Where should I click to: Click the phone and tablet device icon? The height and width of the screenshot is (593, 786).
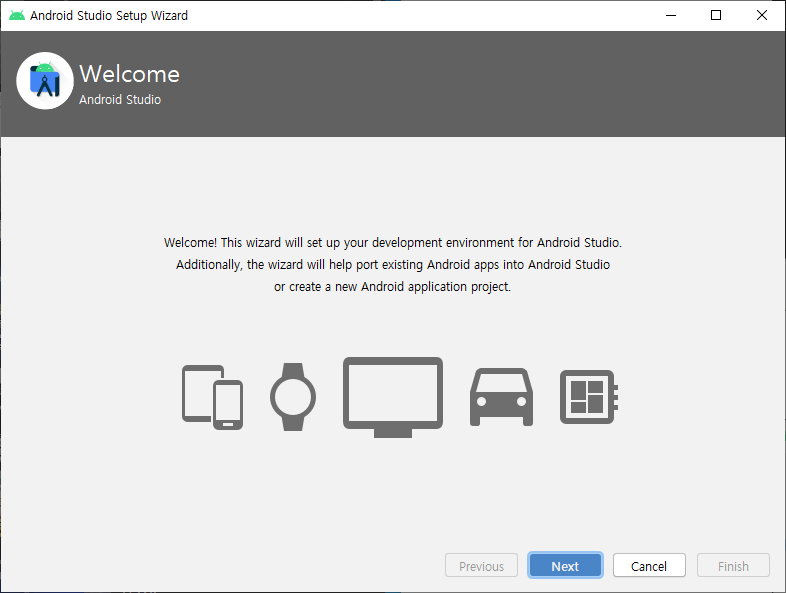coord(213,397)
